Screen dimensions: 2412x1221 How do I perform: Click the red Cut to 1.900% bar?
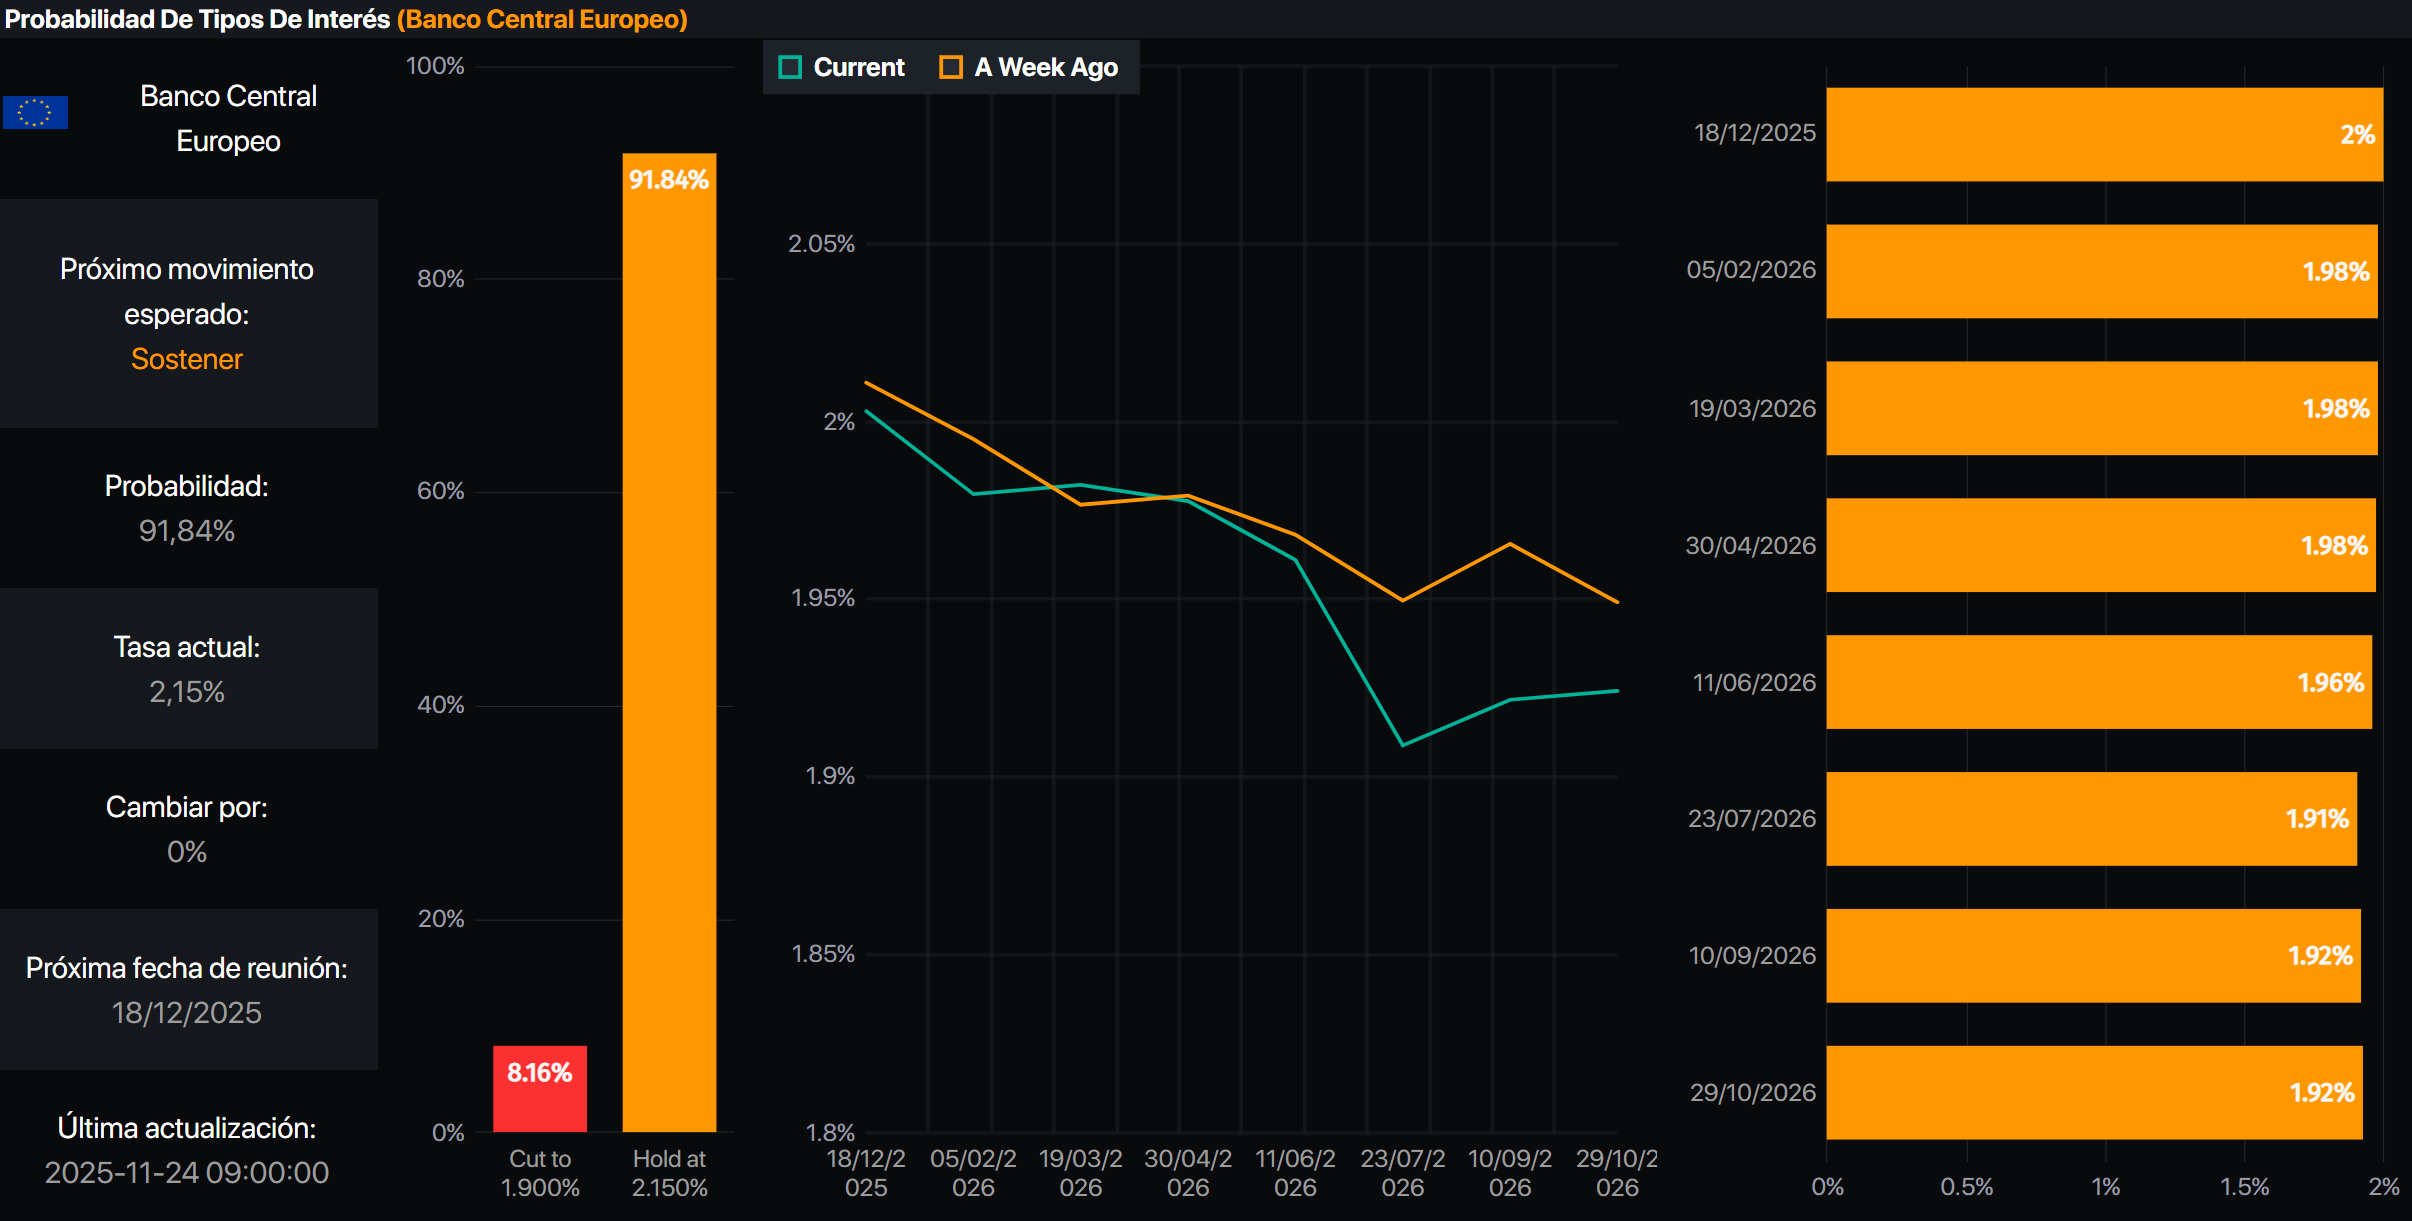[539, 1088]
